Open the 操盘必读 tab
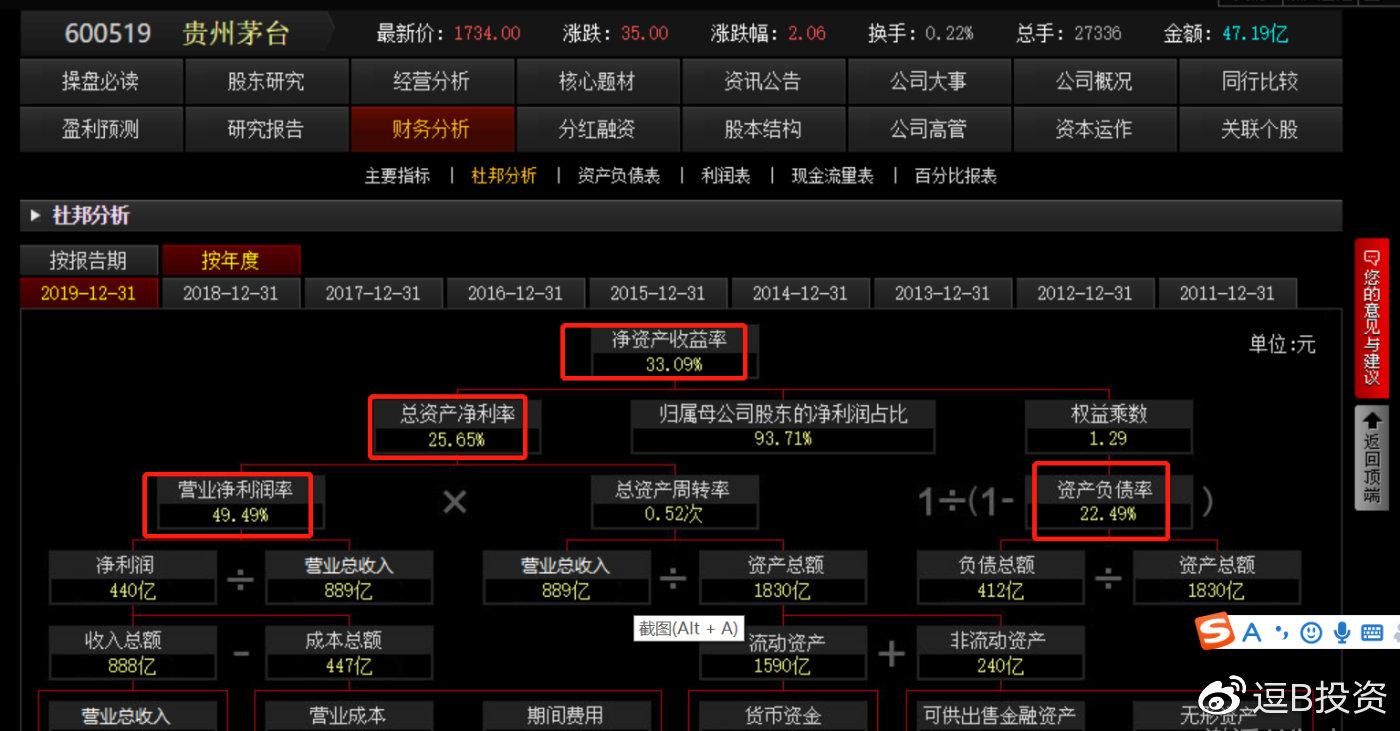This screenshot has height=731, width=1400. coord(101,81)
